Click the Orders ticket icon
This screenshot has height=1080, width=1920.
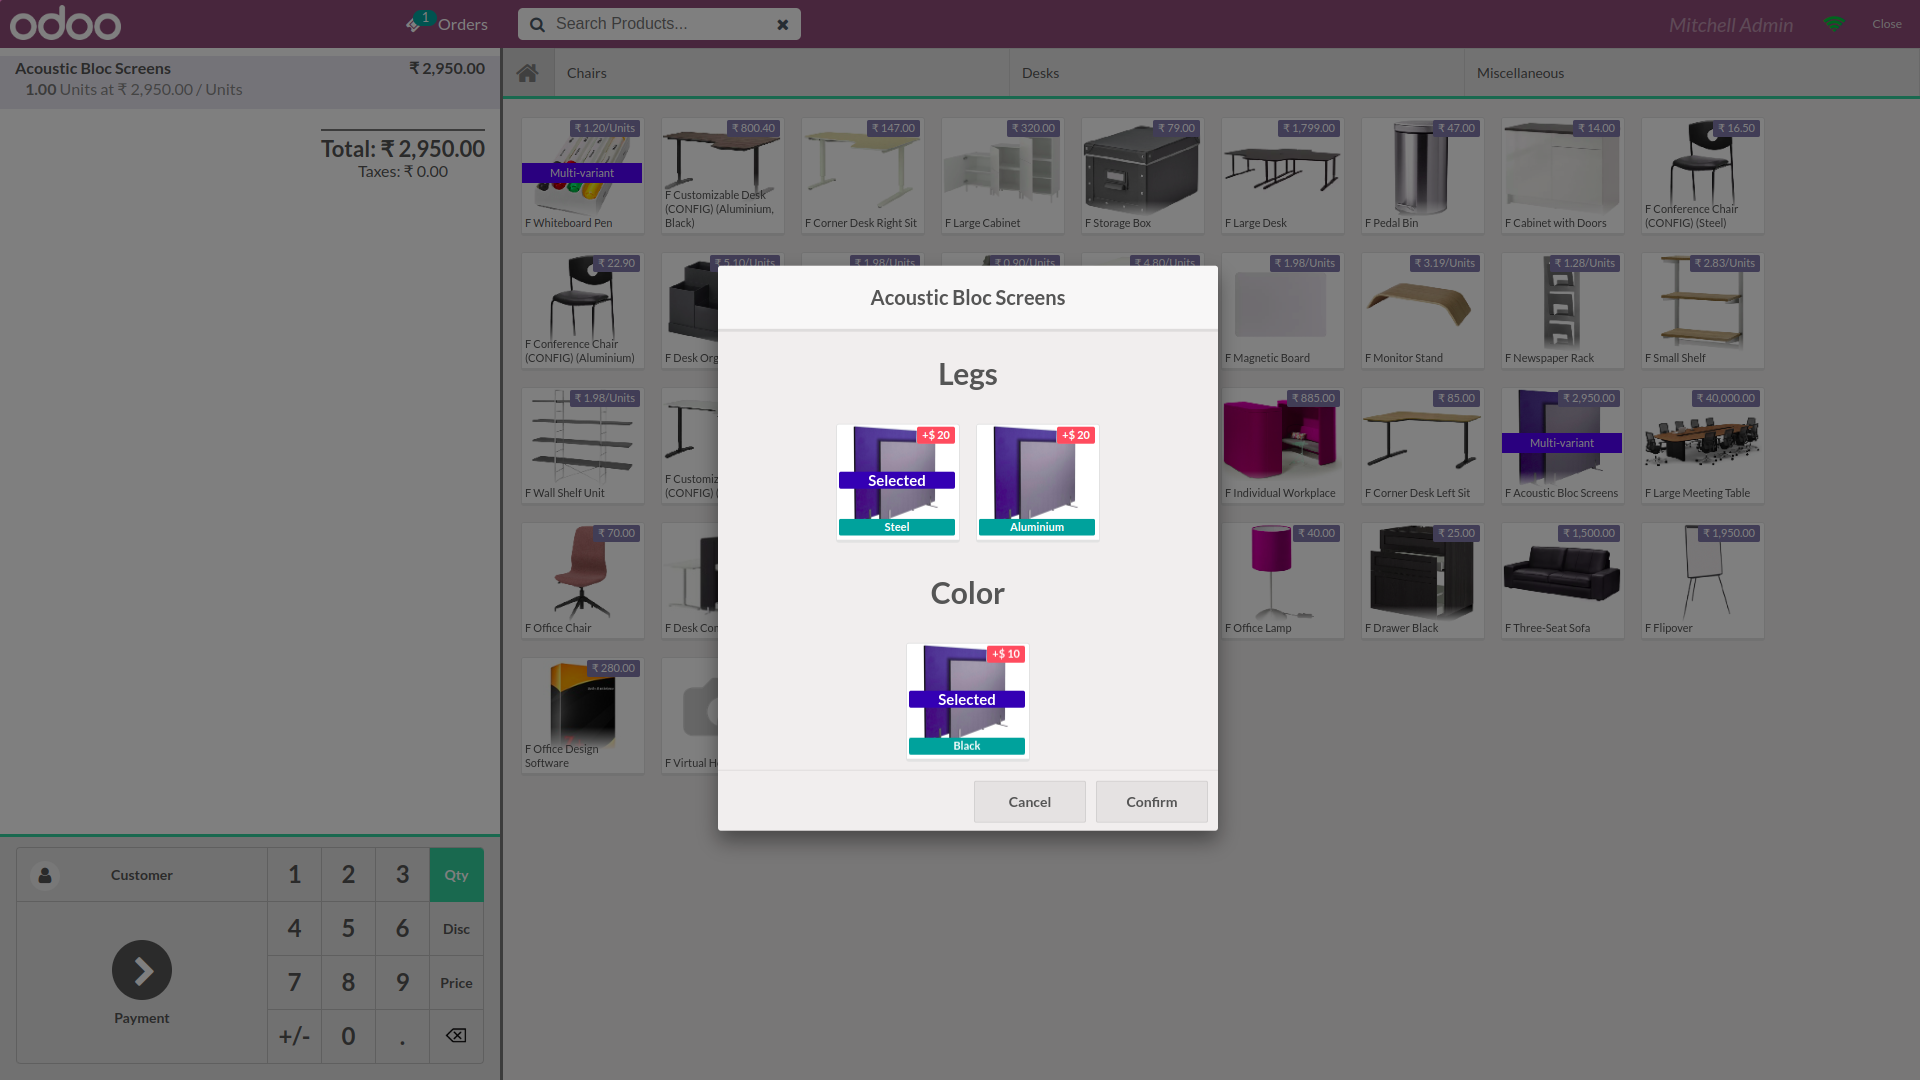pos(413,25)
